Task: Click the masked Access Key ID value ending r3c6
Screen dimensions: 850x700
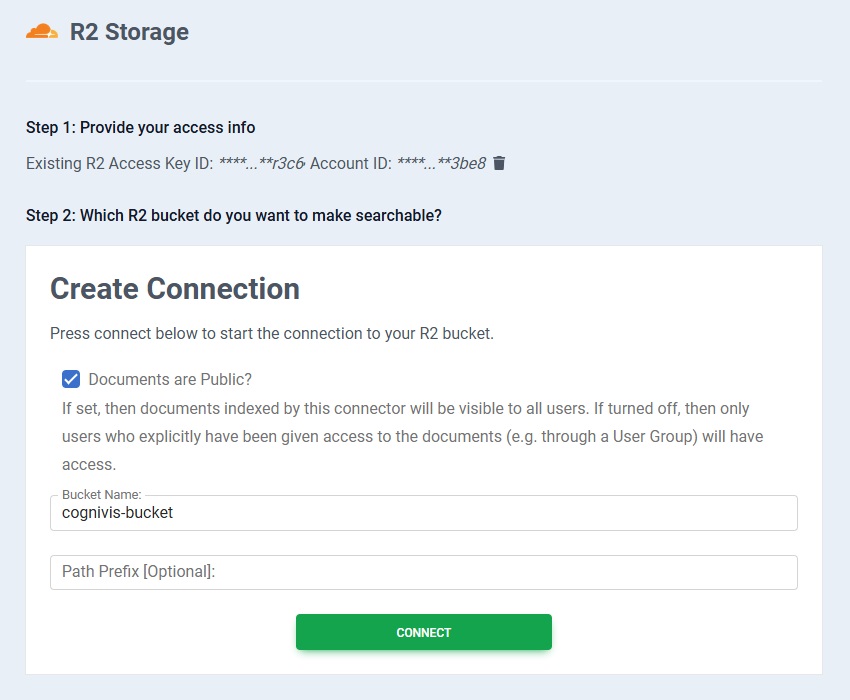Action: [x=261, y=163]
